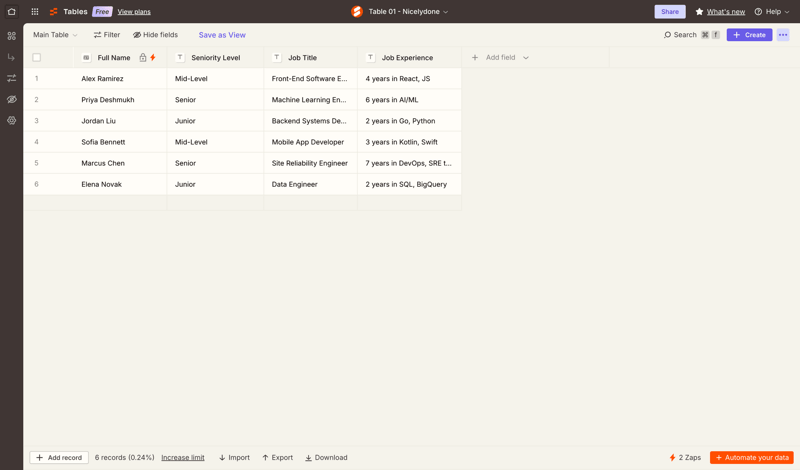Image resolution: width=800 pixels, height=470 pixels.
Task: Open the 2 Zaps indicator
Action: [685, 457]
